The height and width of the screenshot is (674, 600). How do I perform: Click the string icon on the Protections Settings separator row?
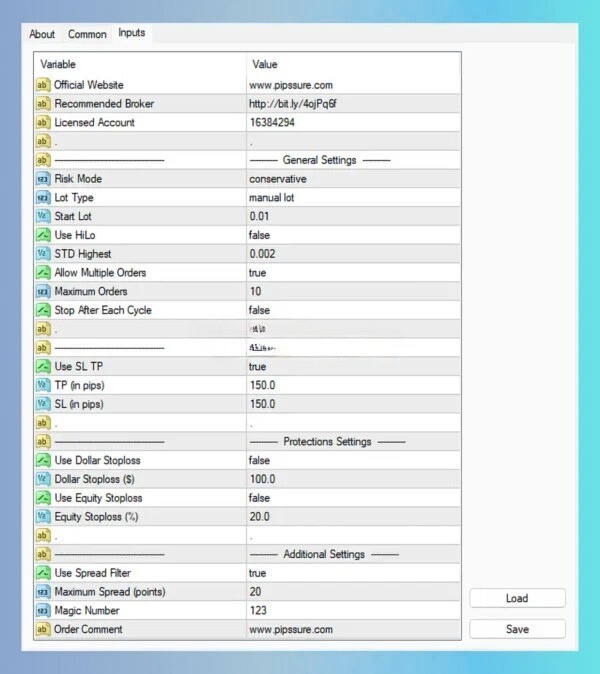(43, 441)
